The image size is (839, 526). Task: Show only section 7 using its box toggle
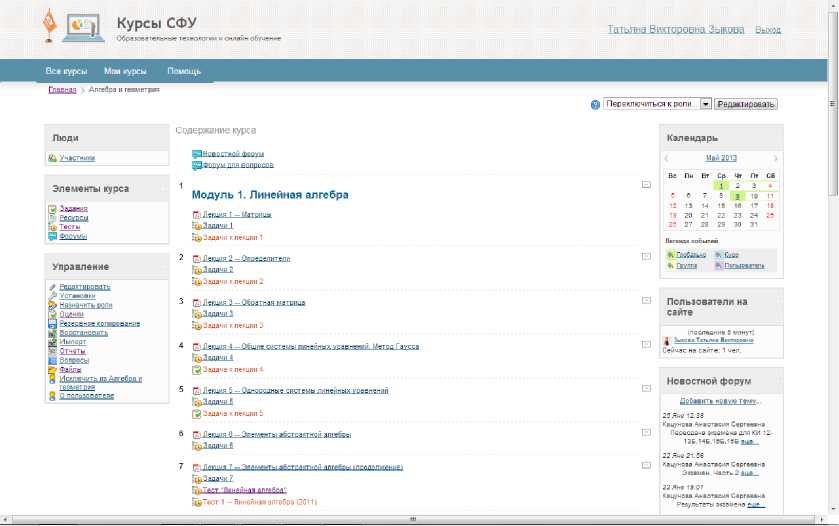pos(646,465)
